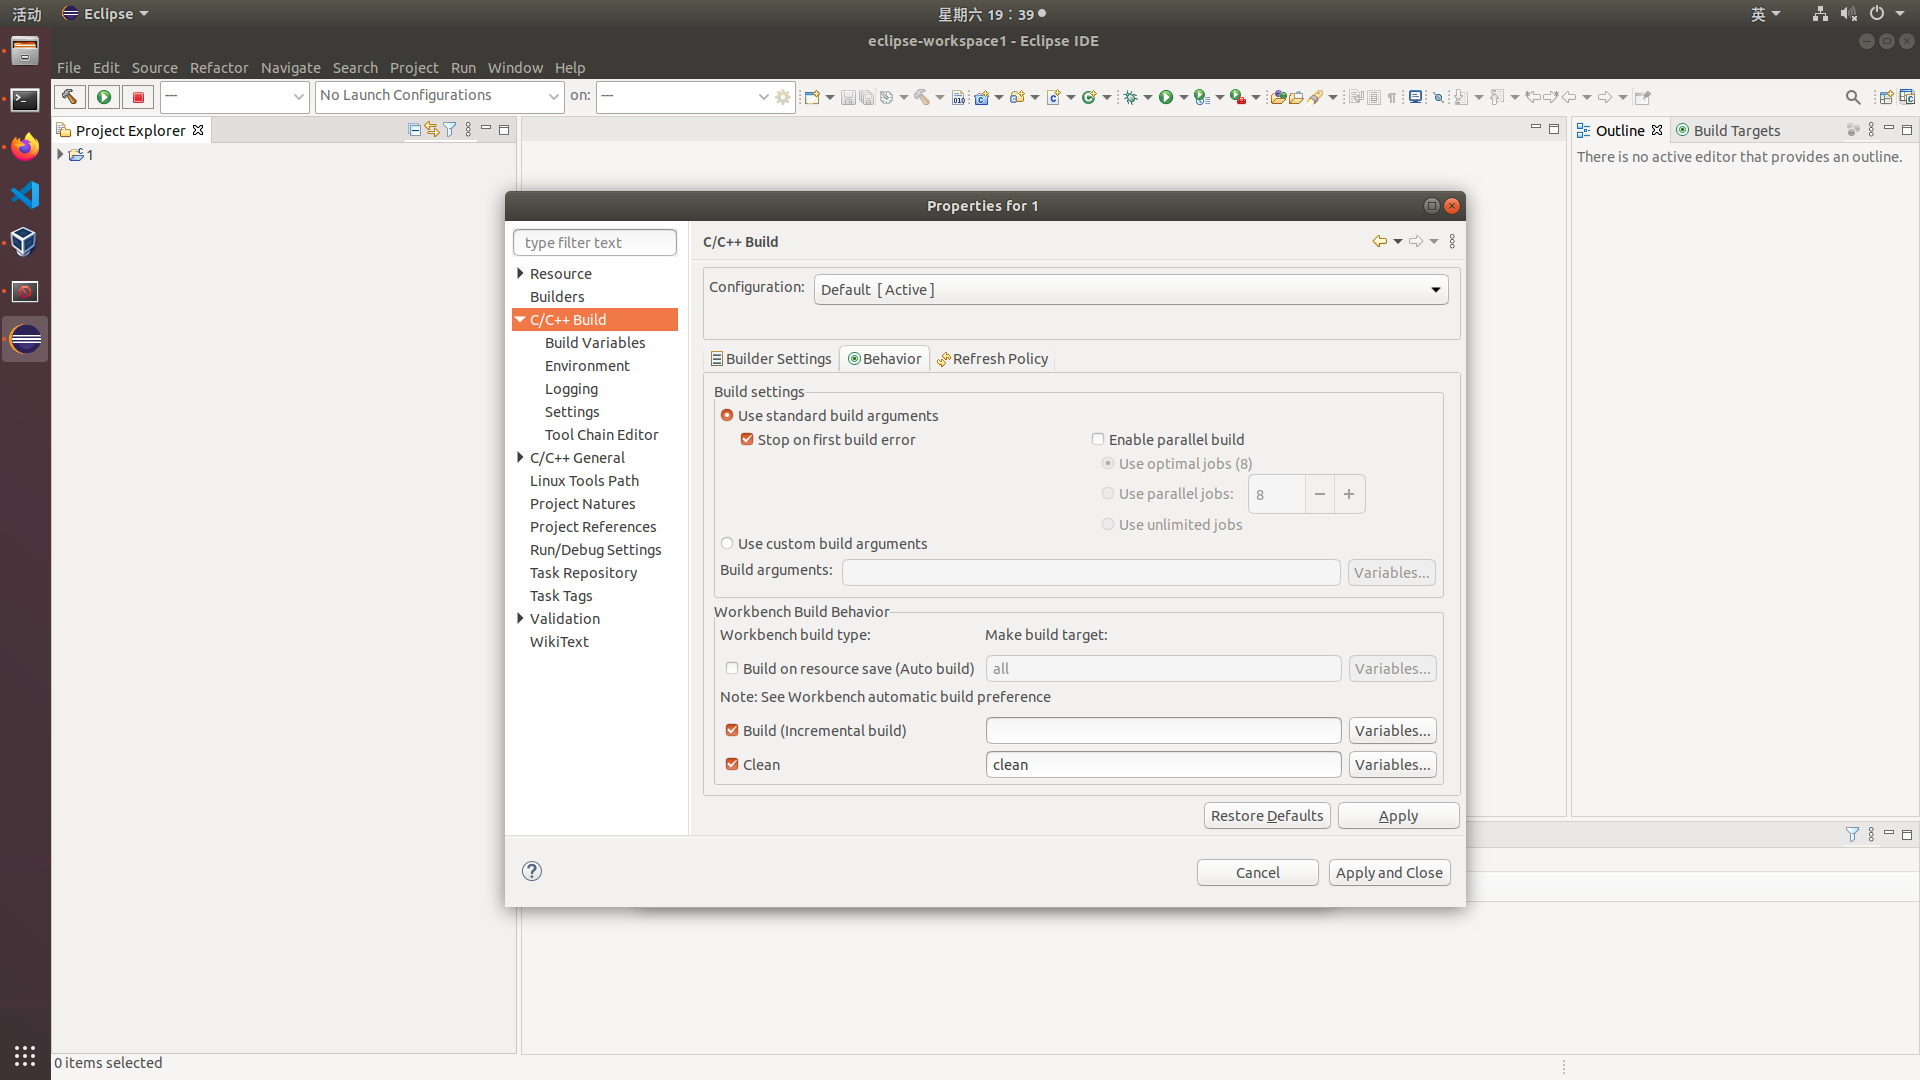Toggle Link with Editor in Project Explorer
The image size is (1920, 1080).
pos(432,130)
